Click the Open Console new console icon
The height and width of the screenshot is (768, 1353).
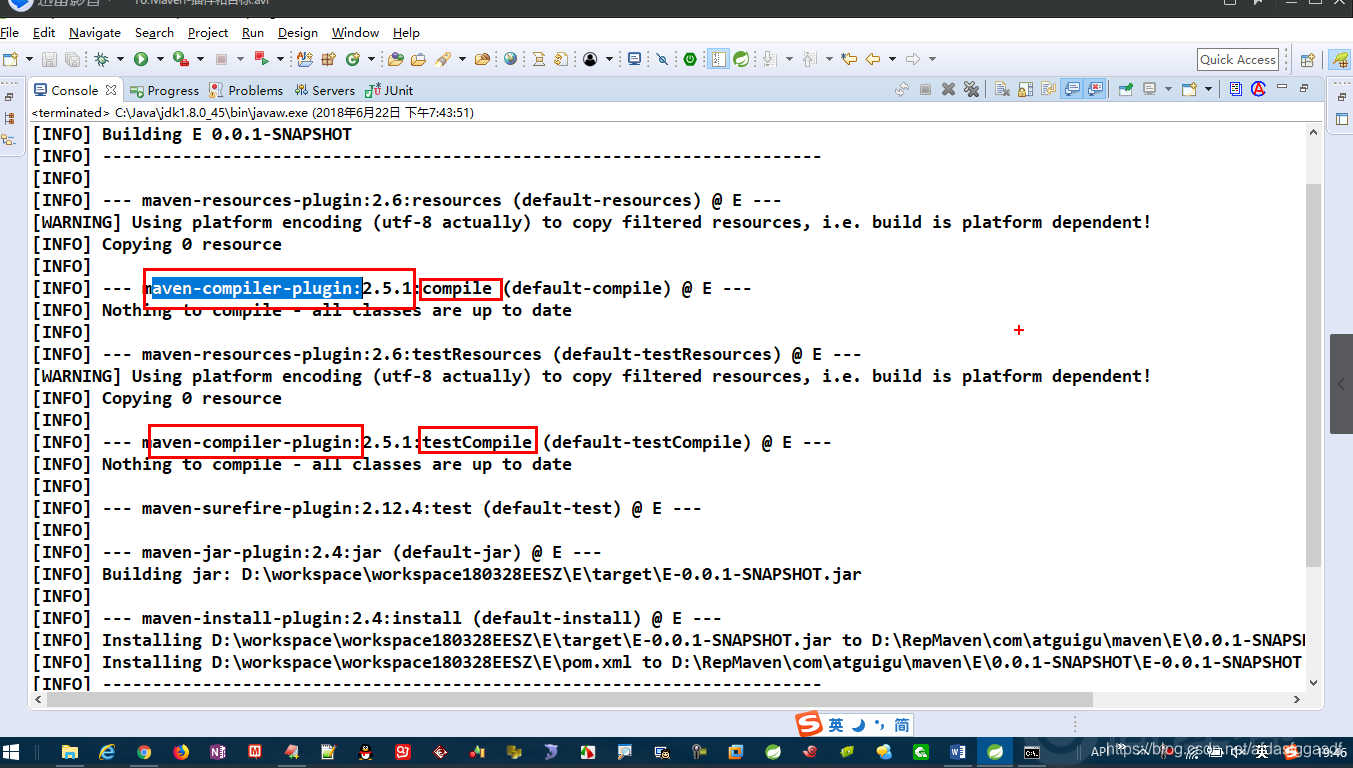point(1189,89)
